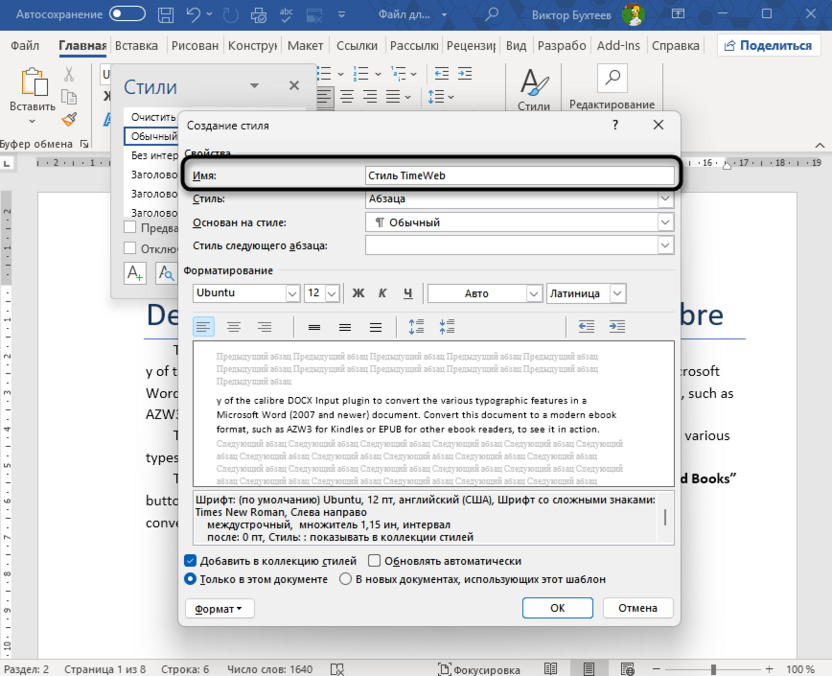The image size is (832, 676).
Task: Uncheck Добавить в коллекцию стилей
Action: [x=190, y=561]
